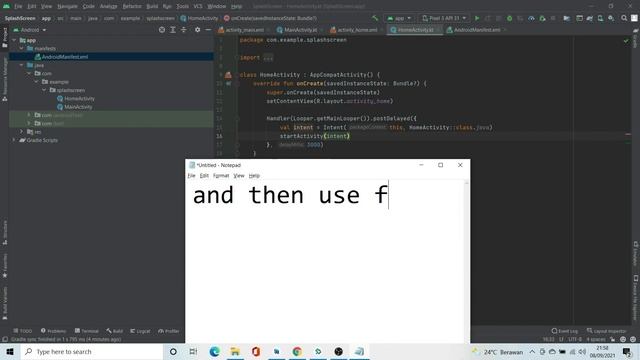The height and width of the screenshot is (360, 640).
Task: Collapse the manifests folder
Action: [22, 48]
